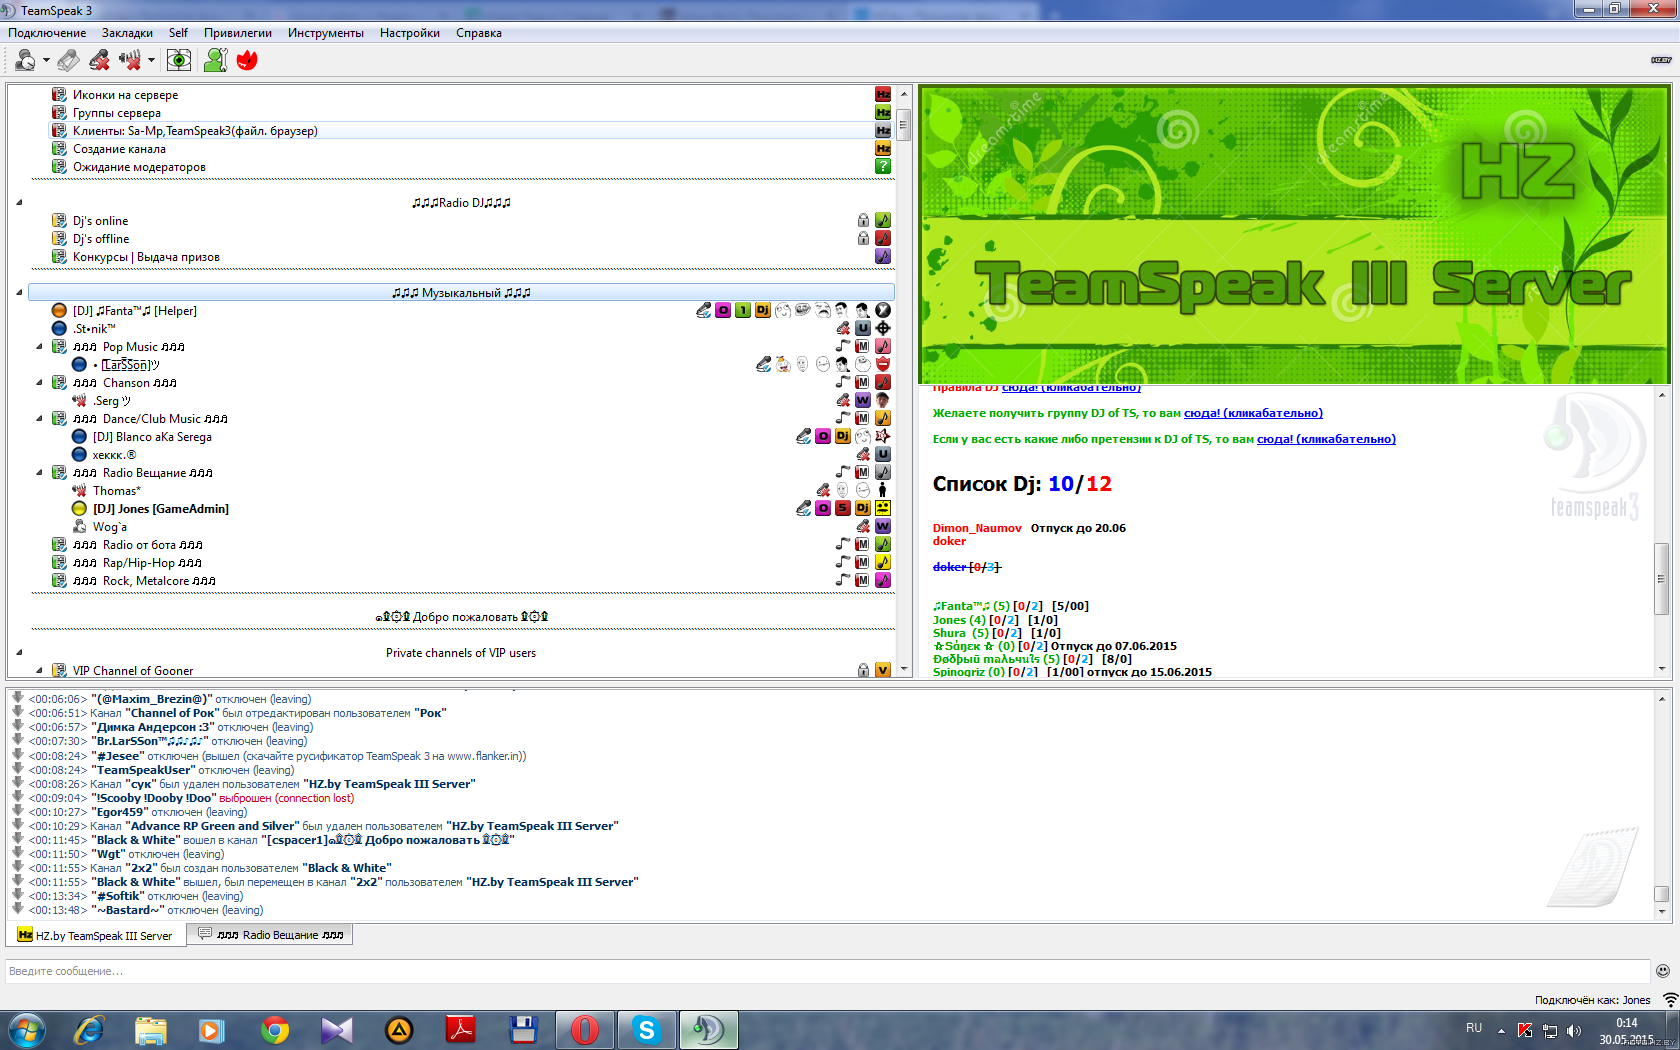Click the U badge on St•nik's row
Screen dimensions: 1680x1050
click(863, 329)
